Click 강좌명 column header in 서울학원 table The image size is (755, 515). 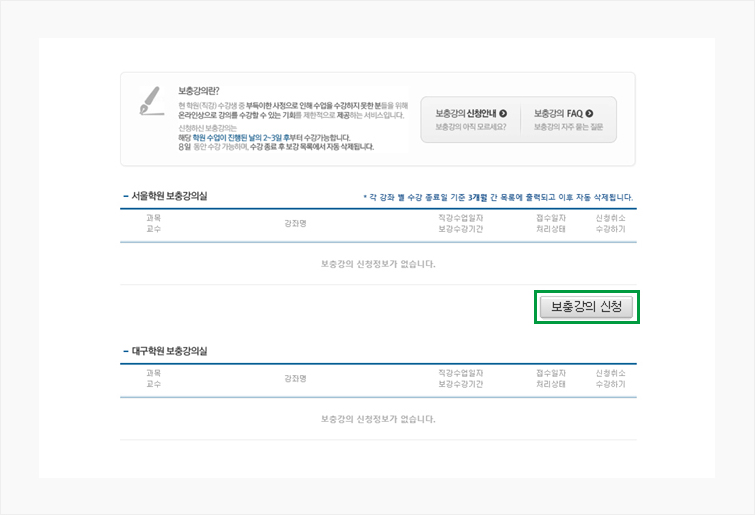(295, 223)
